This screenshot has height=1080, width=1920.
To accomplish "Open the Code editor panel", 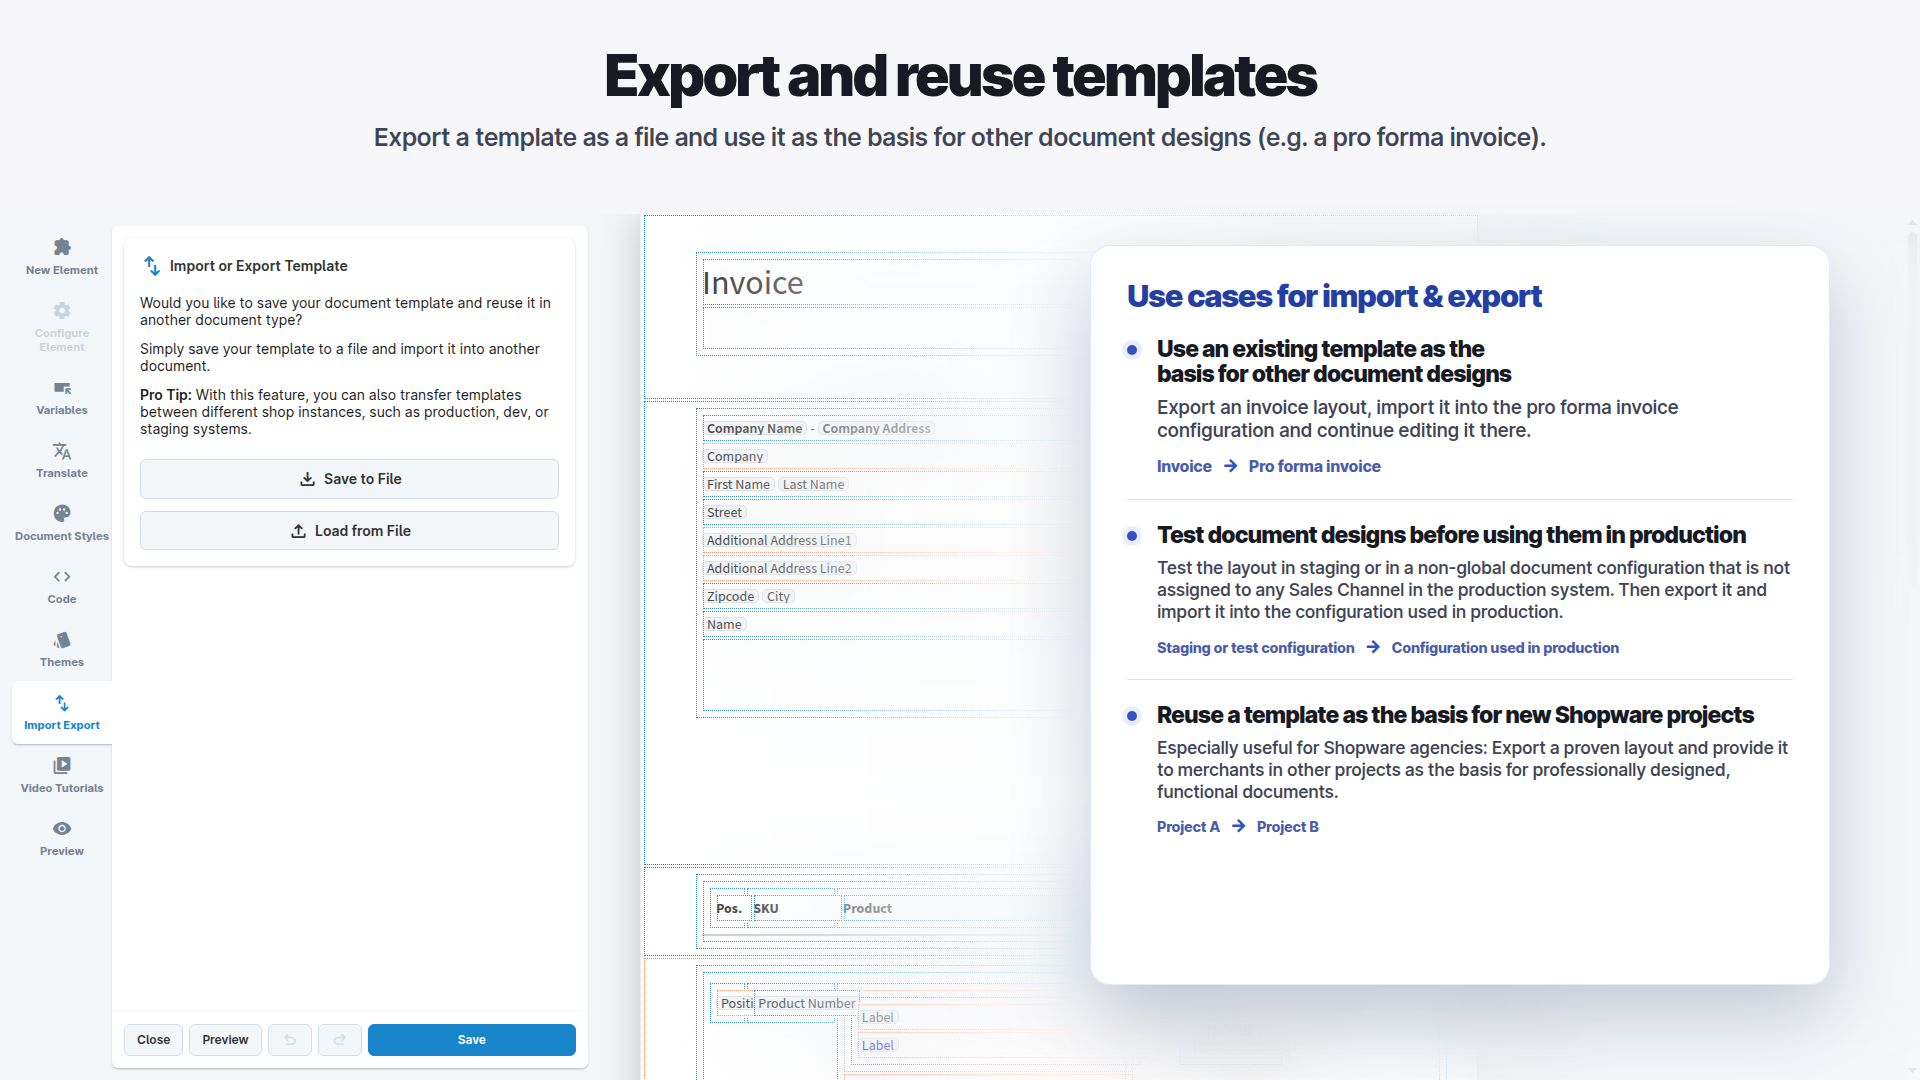I will (62, 586).
